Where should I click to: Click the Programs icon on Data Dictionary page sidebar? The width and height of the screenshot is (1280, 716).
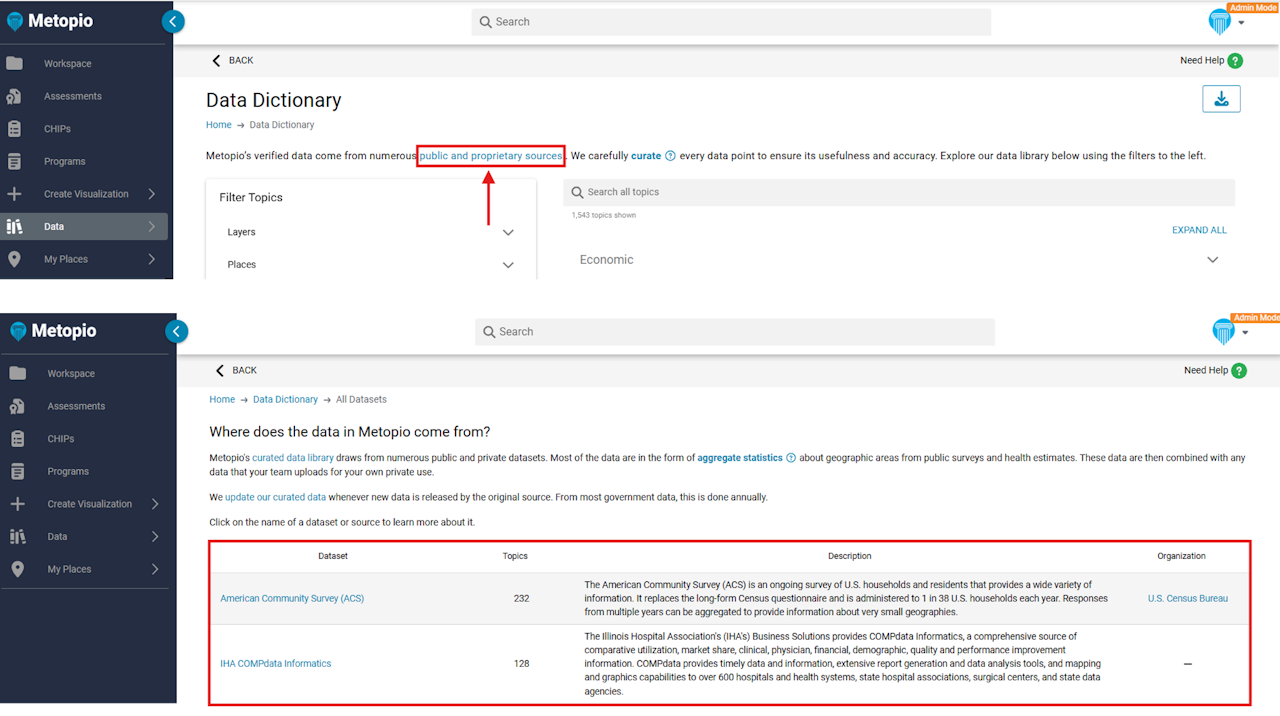(14, 161)
